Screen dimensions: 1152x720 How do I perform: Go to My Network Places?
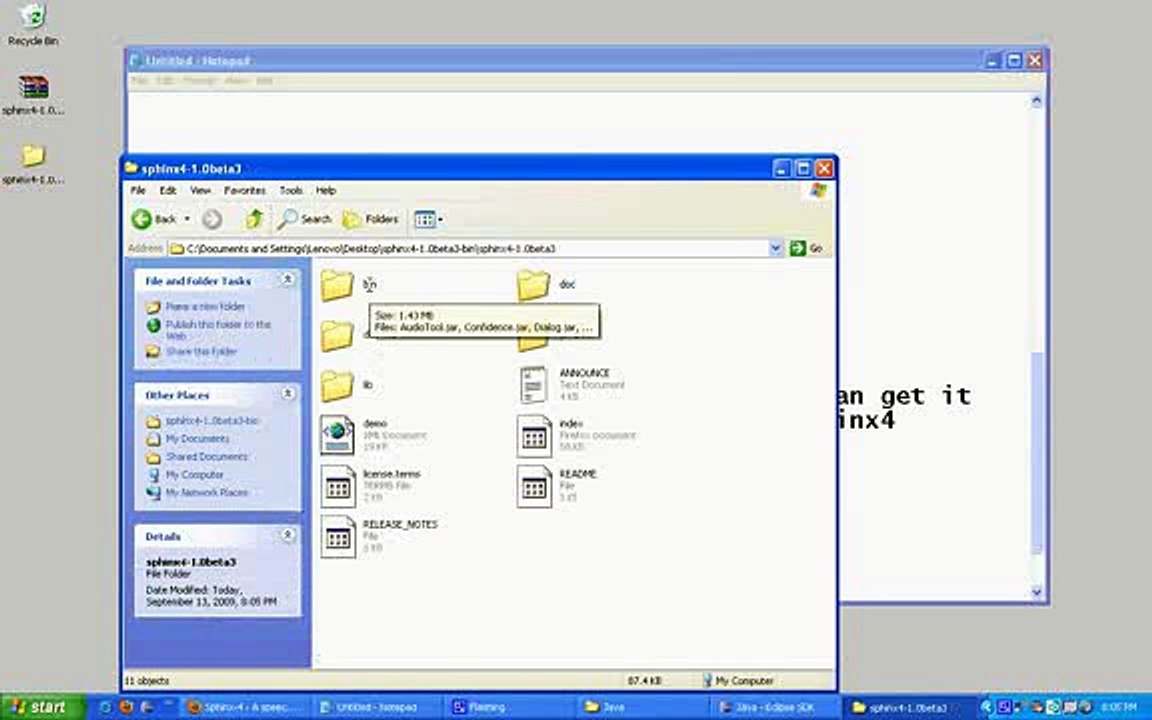206,492
